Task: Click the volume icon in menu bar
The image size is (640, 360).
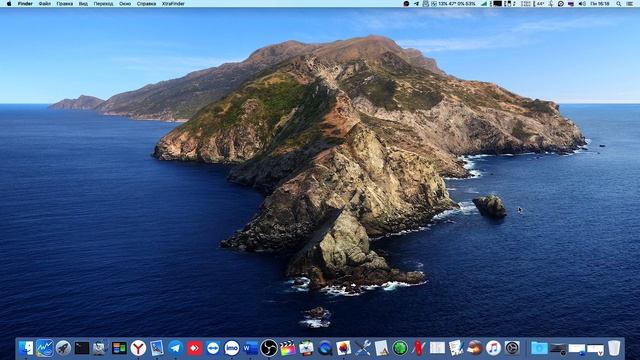Action: coord(582,4)
